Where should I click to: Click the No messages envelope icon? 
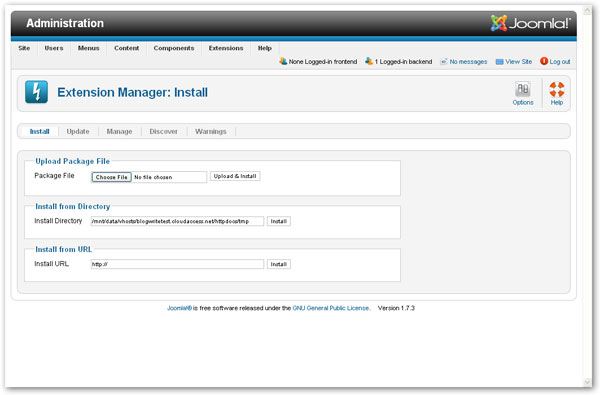(x=444, y=62)
